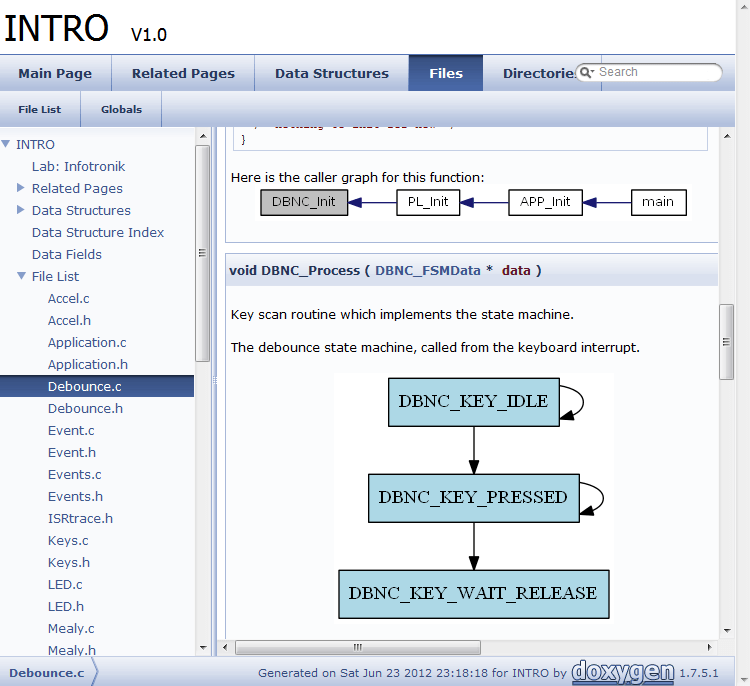Collapse the INTRO root tree node
Viewport: 750px width, 686px height.
[x=6, y=144]
